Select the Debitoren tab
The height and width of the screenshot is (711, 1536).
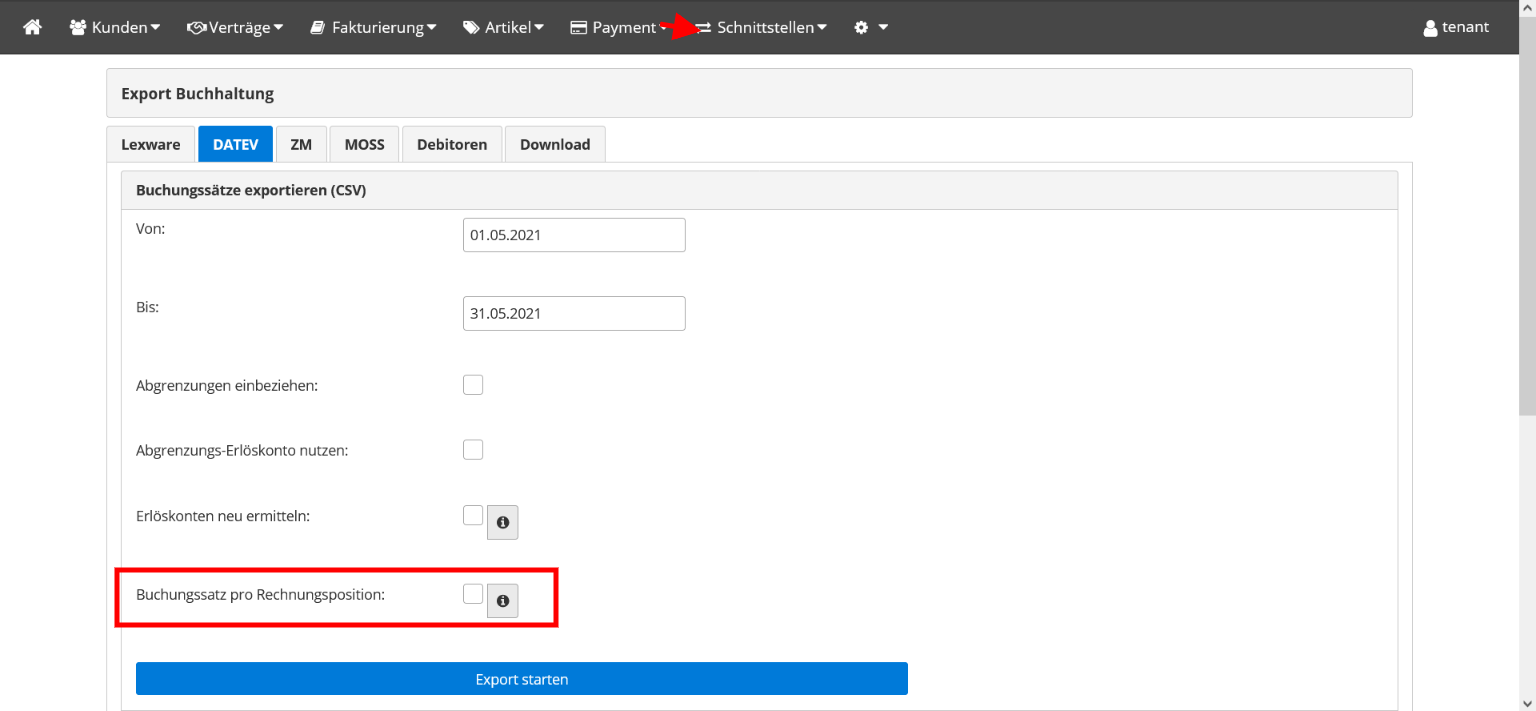tap(452, 144)
